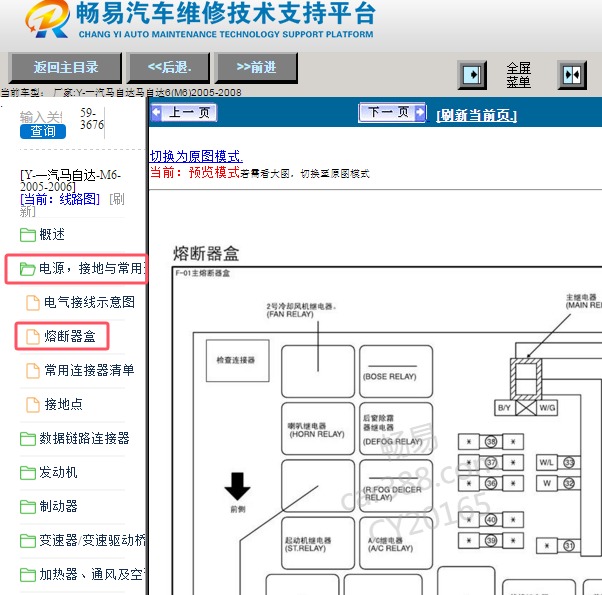
Task: Click the 返回主目录 button
Action: pos(65,68)
